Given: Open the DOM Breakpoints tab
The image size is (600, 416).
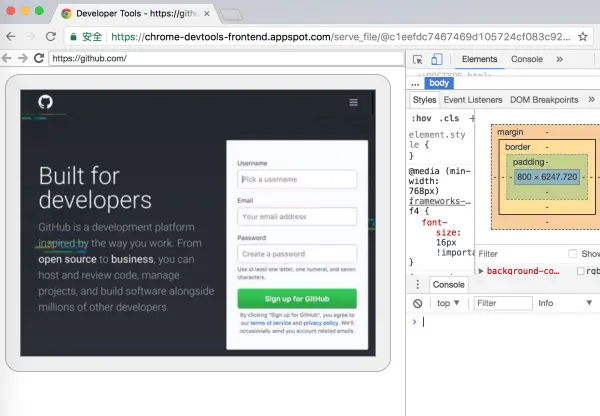Looking at the screenshot, I should pyautogui.click(x=544, y=100).
